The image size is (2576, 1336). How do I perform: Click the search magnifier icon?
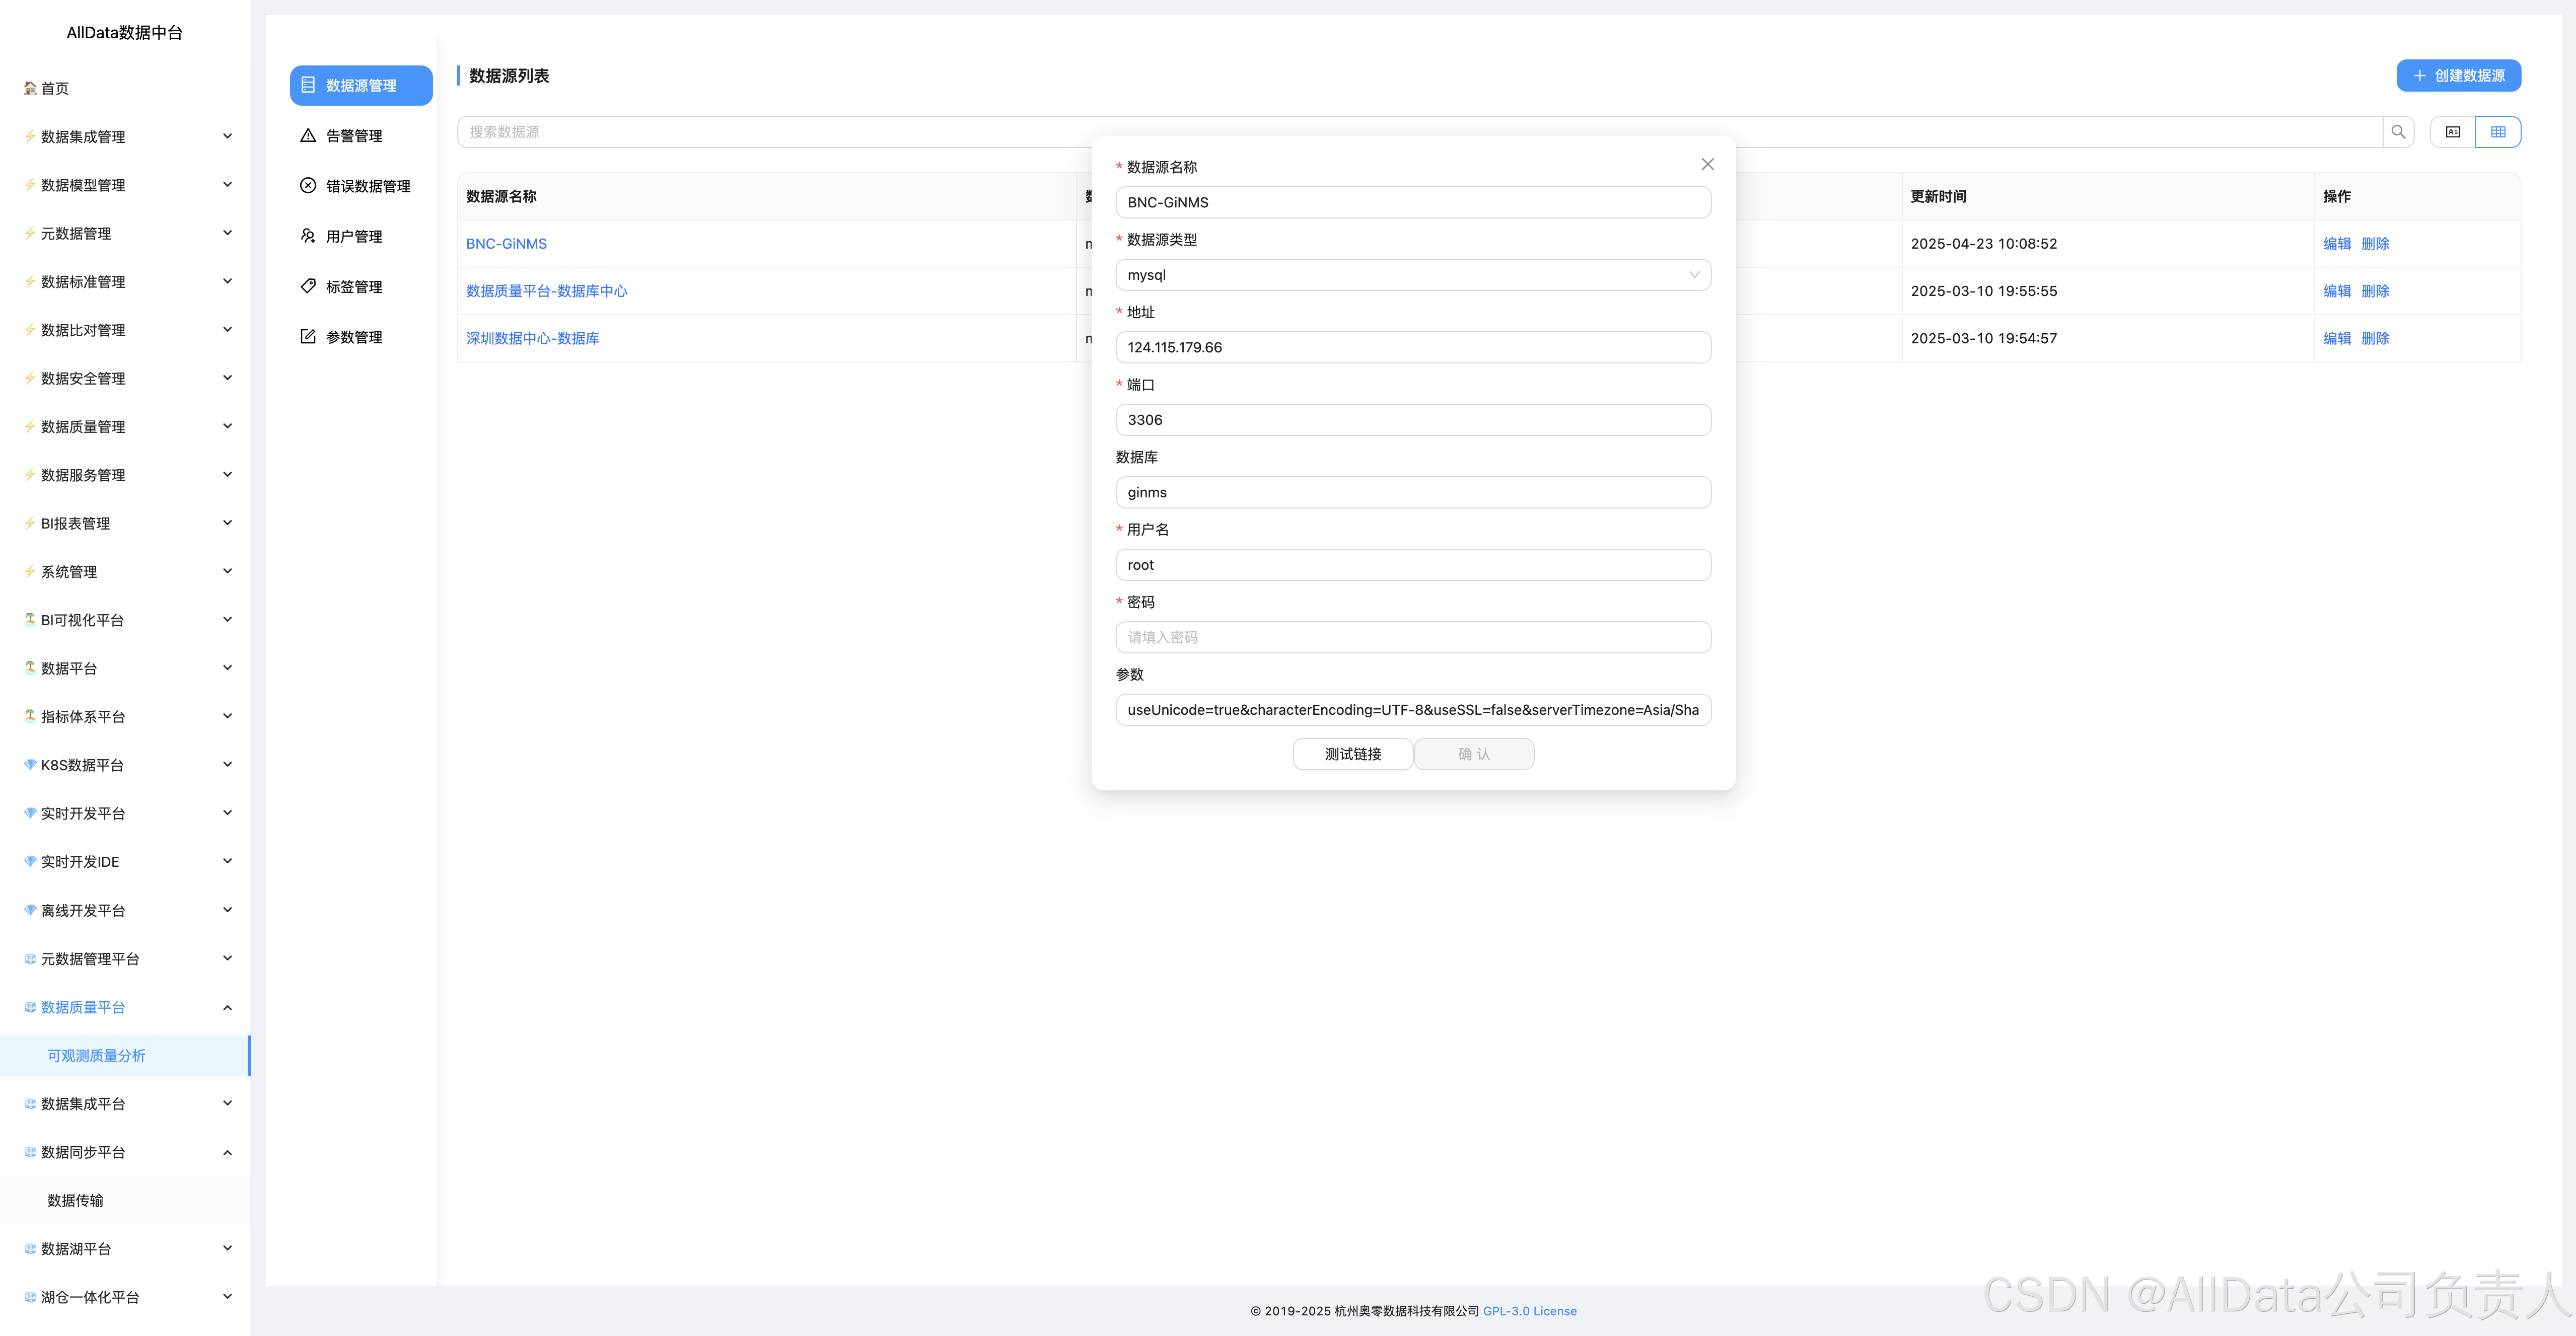[x=2398, y=132]
